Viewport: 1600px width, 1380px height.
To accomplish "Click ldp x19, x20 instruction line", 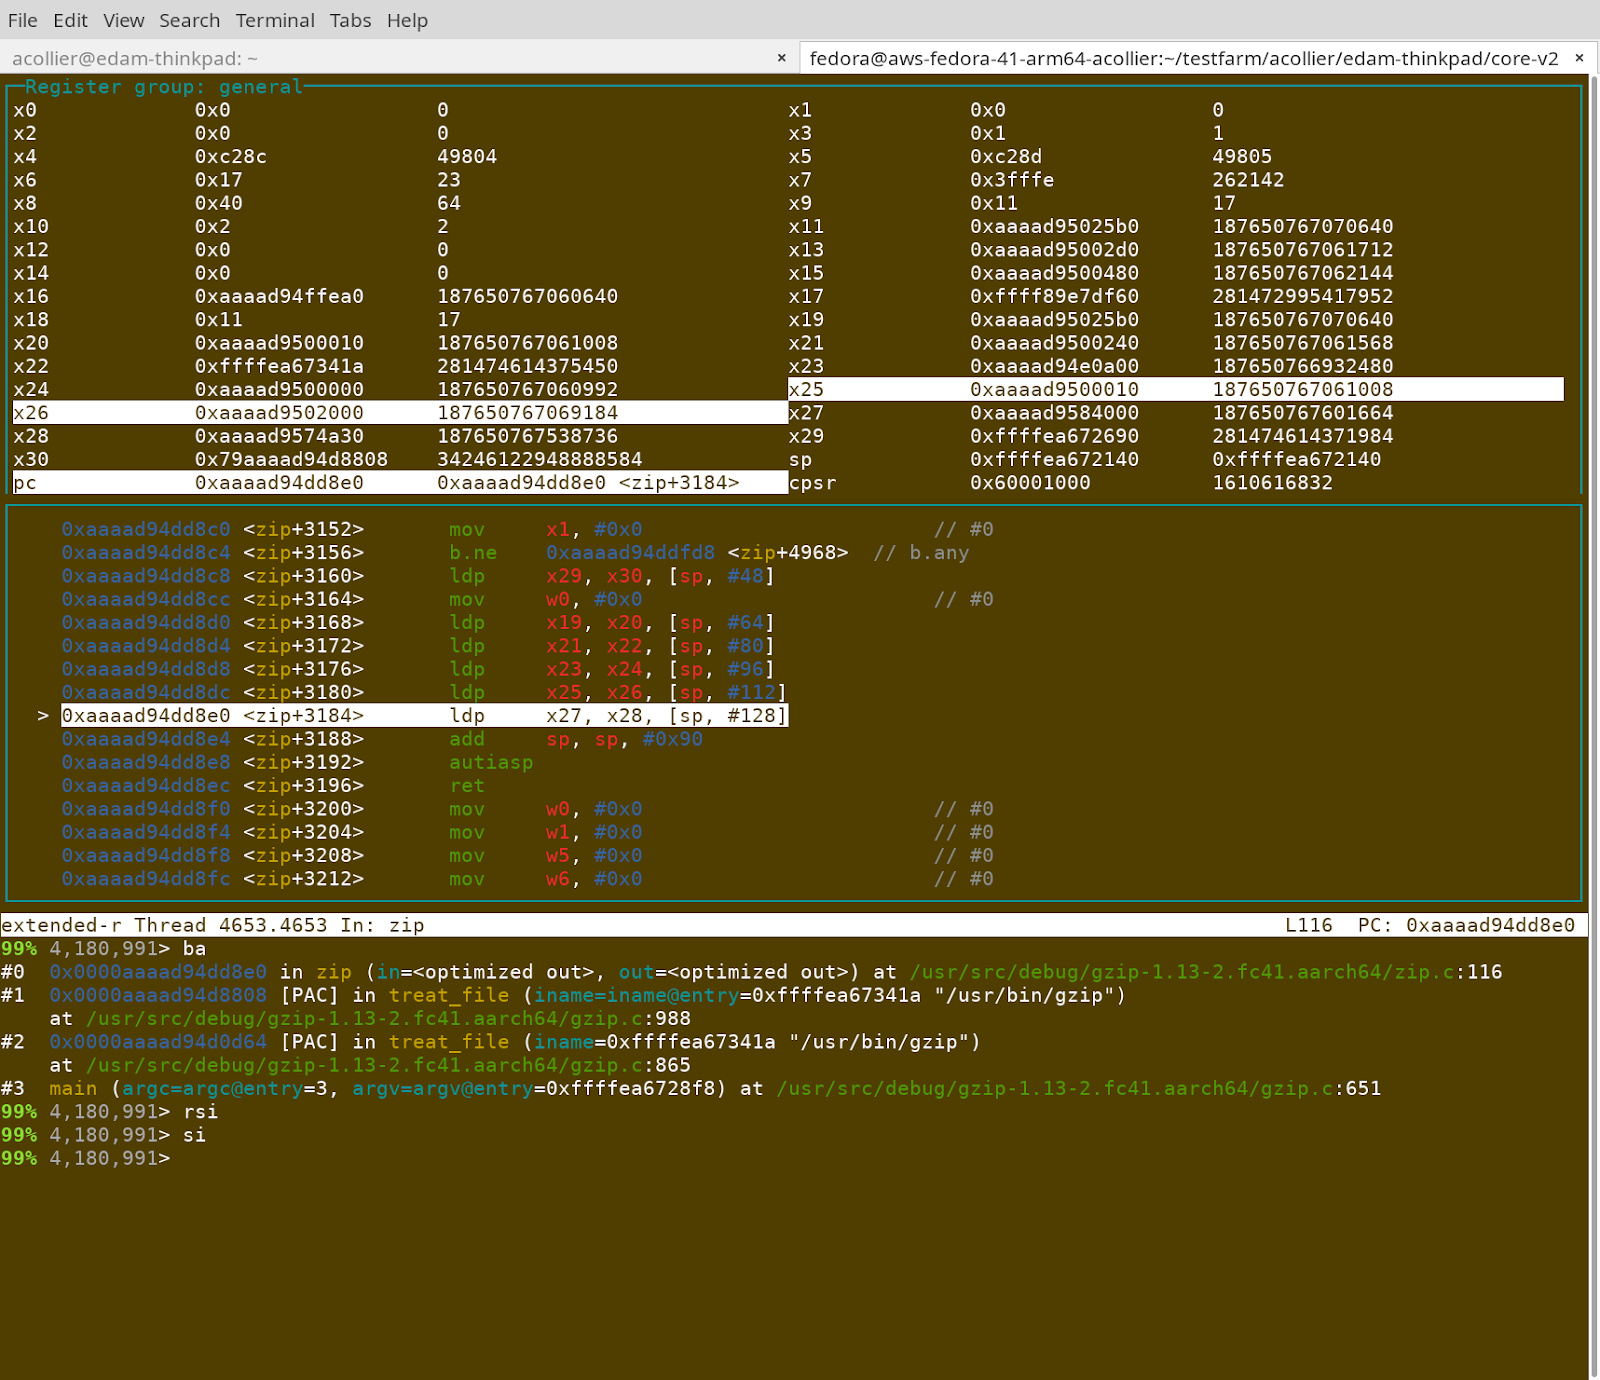I will click(x=418, y=622).
